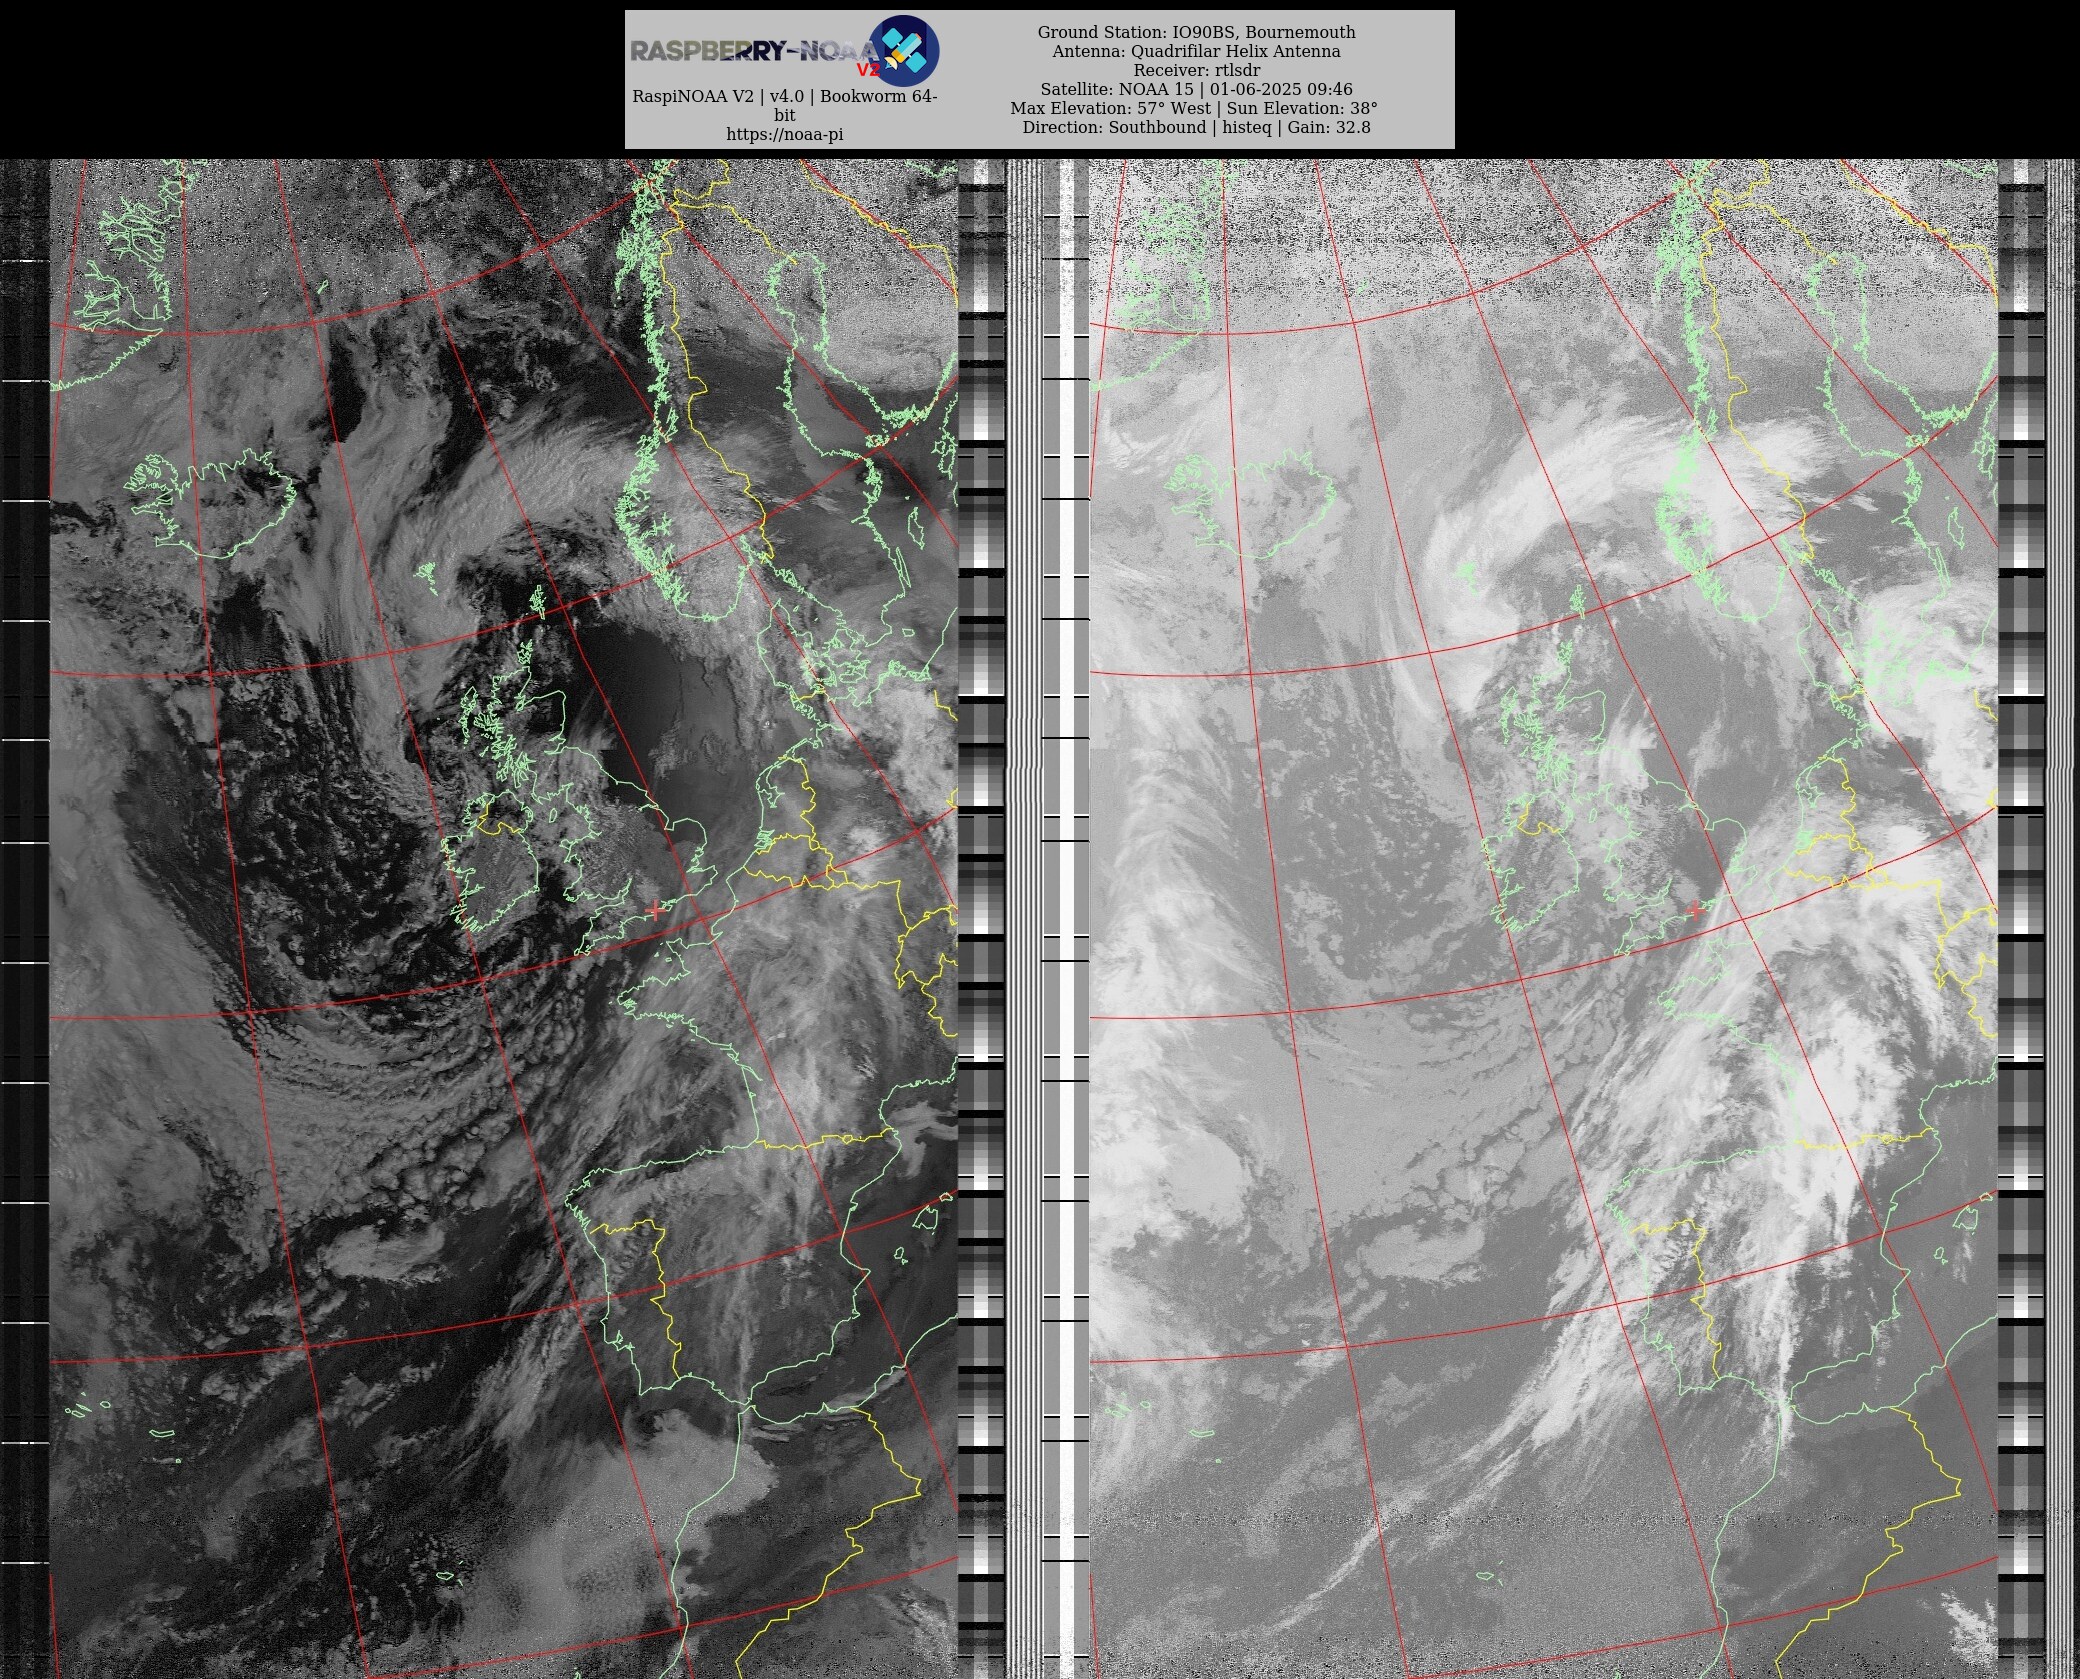Click the satellite emblem in the logo
This screenshot has height=1679, width=2080.
904,50
